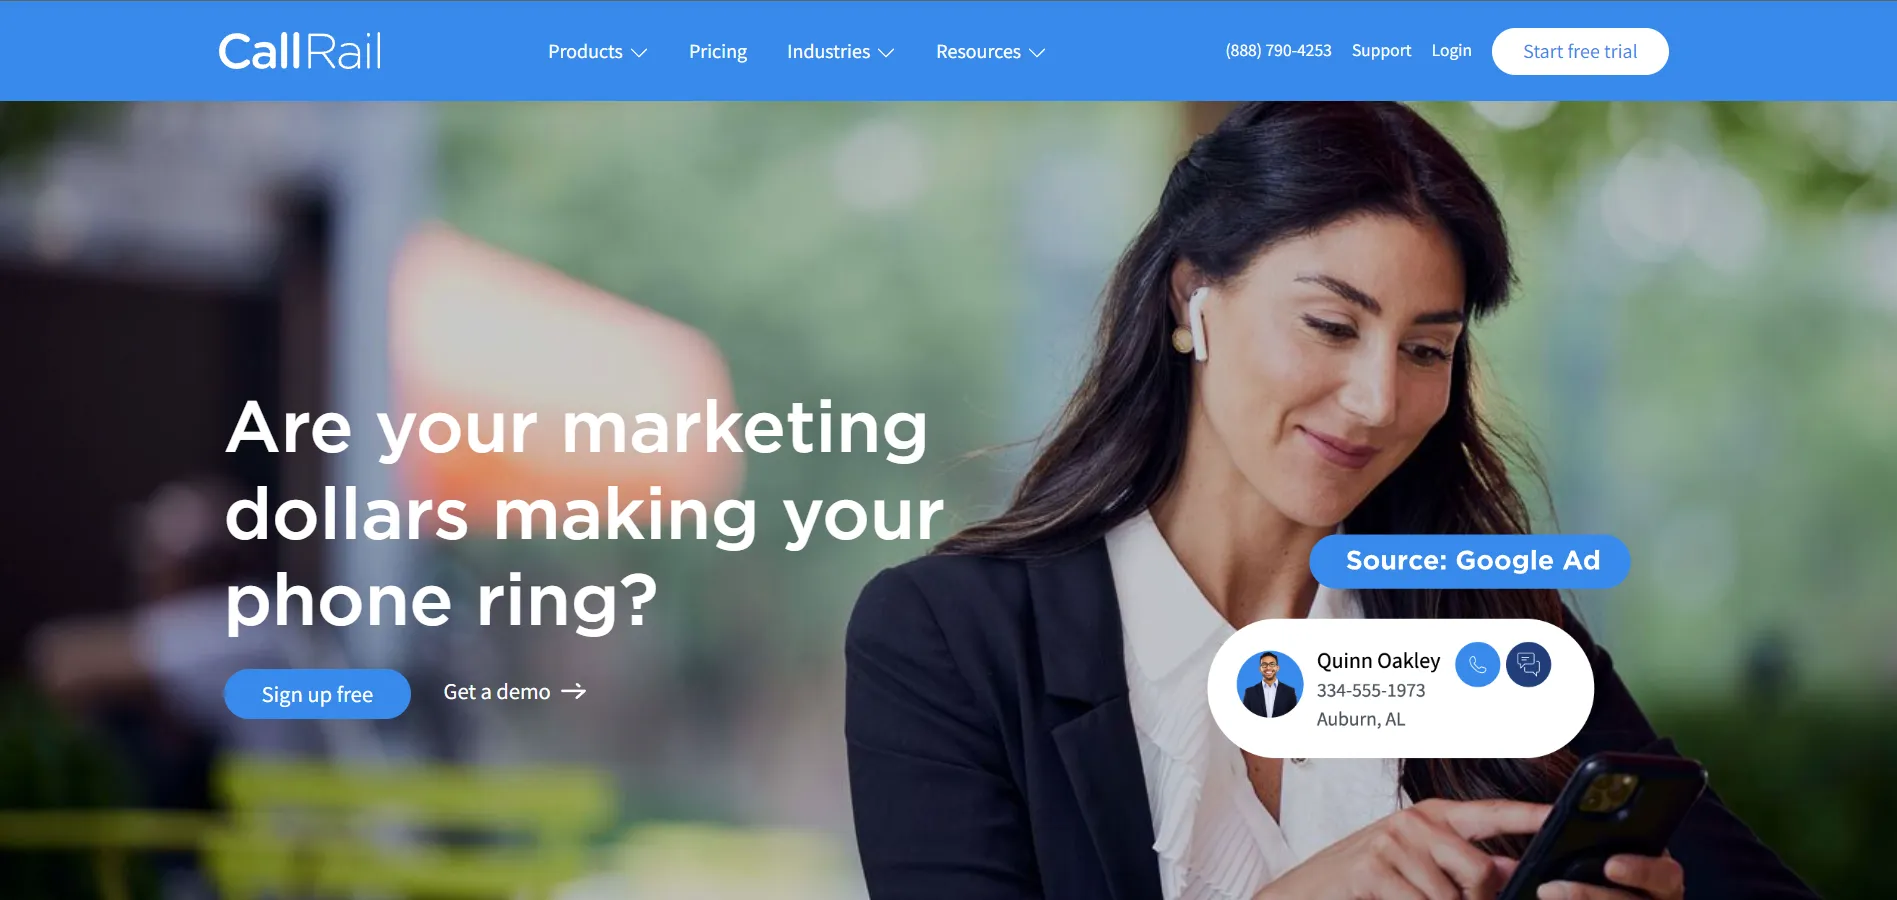The image size is (1897, 900).
Task: Expand the Products dropdown chevron
Action: tap(639, 53)
